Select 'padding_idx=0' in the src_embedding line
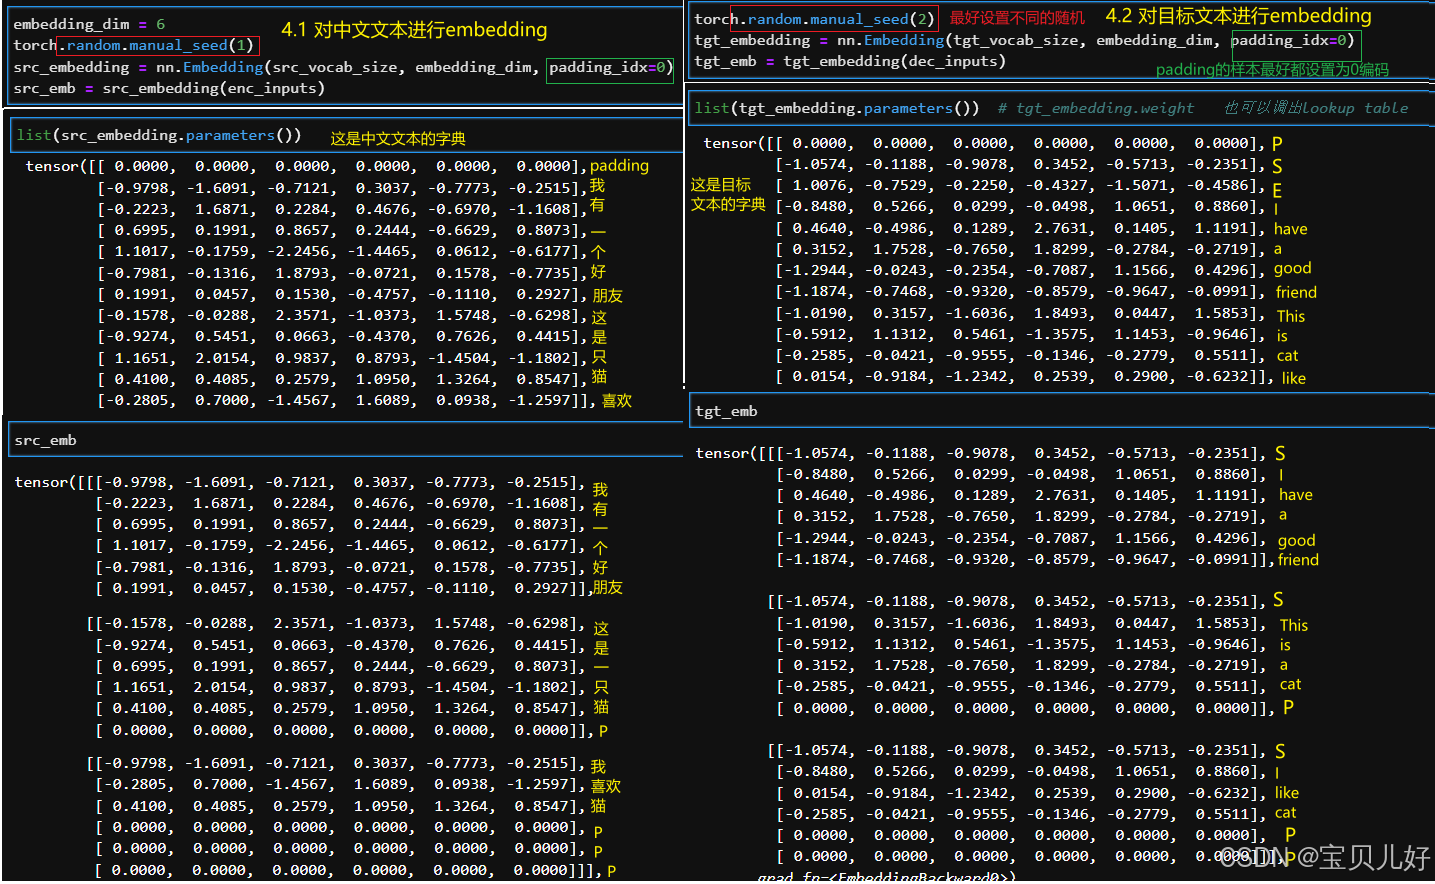The height and width of the screenshot is (884, 1435). coord(609,68)
